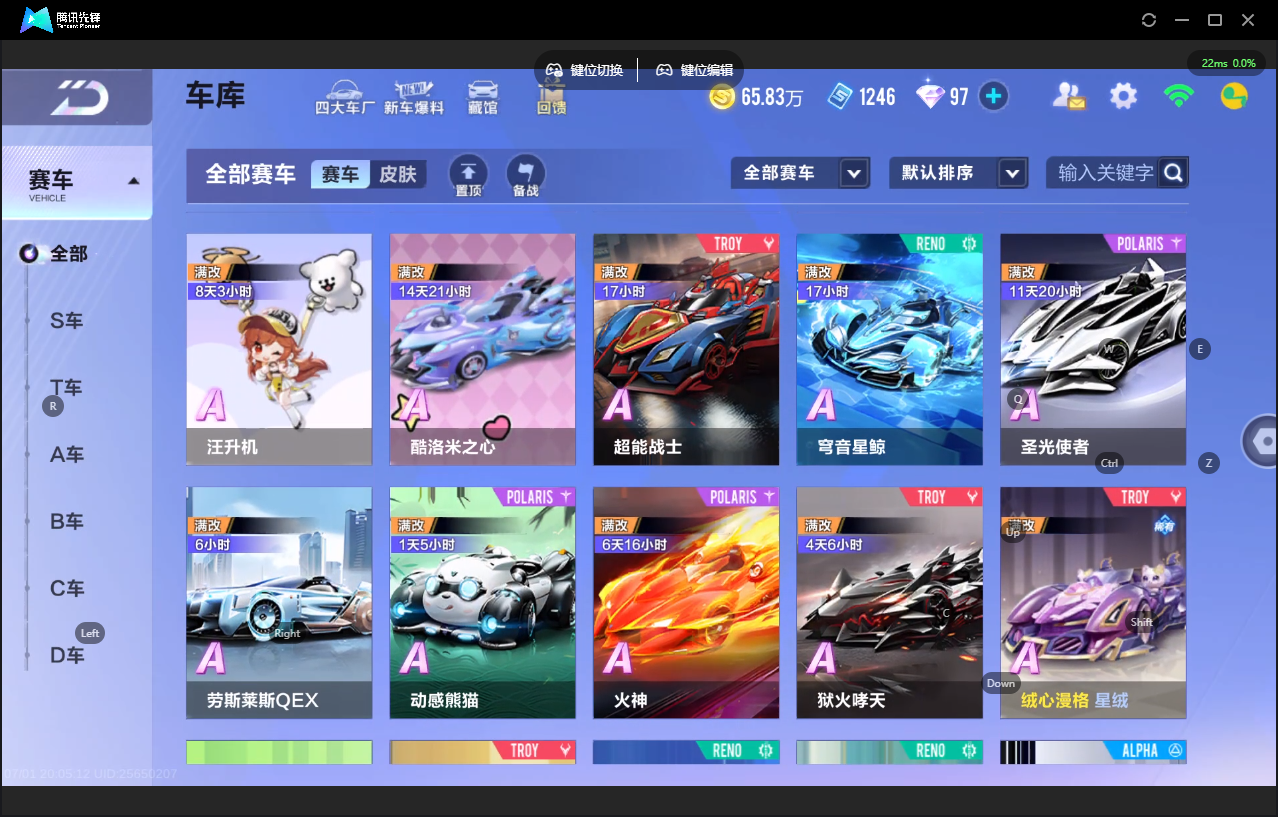Click the Tencent emulator logo
This screenshot has width=1278, height=817.
tap(61, 20)
